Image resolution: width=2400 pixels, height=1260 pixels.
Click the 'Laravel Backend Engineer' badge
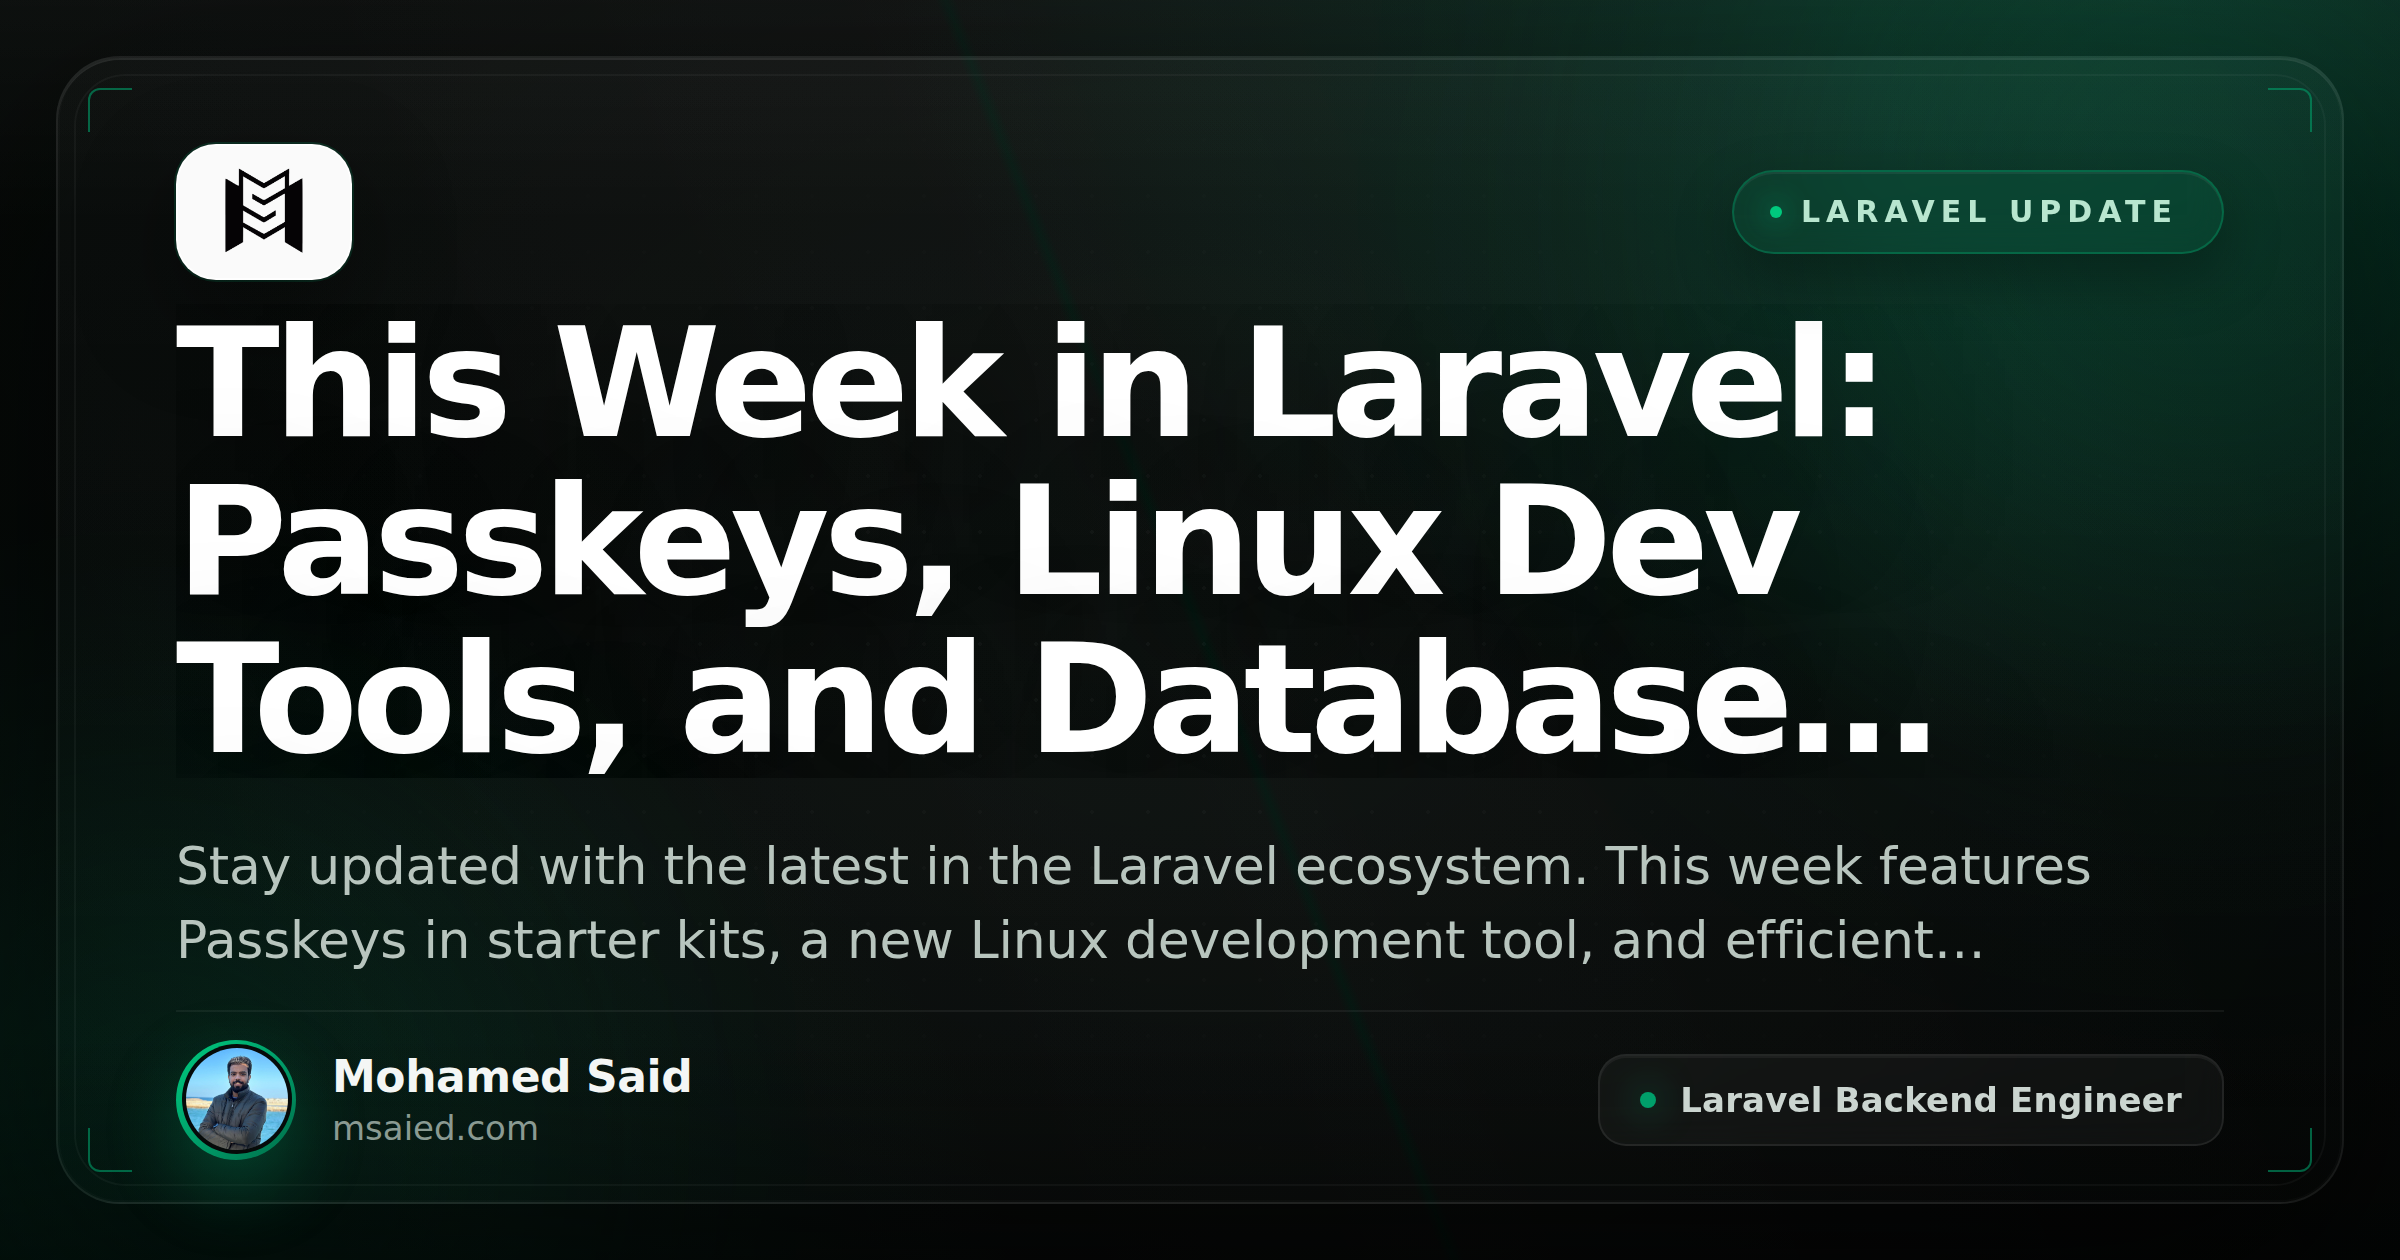click(x=1910, y=1100)
